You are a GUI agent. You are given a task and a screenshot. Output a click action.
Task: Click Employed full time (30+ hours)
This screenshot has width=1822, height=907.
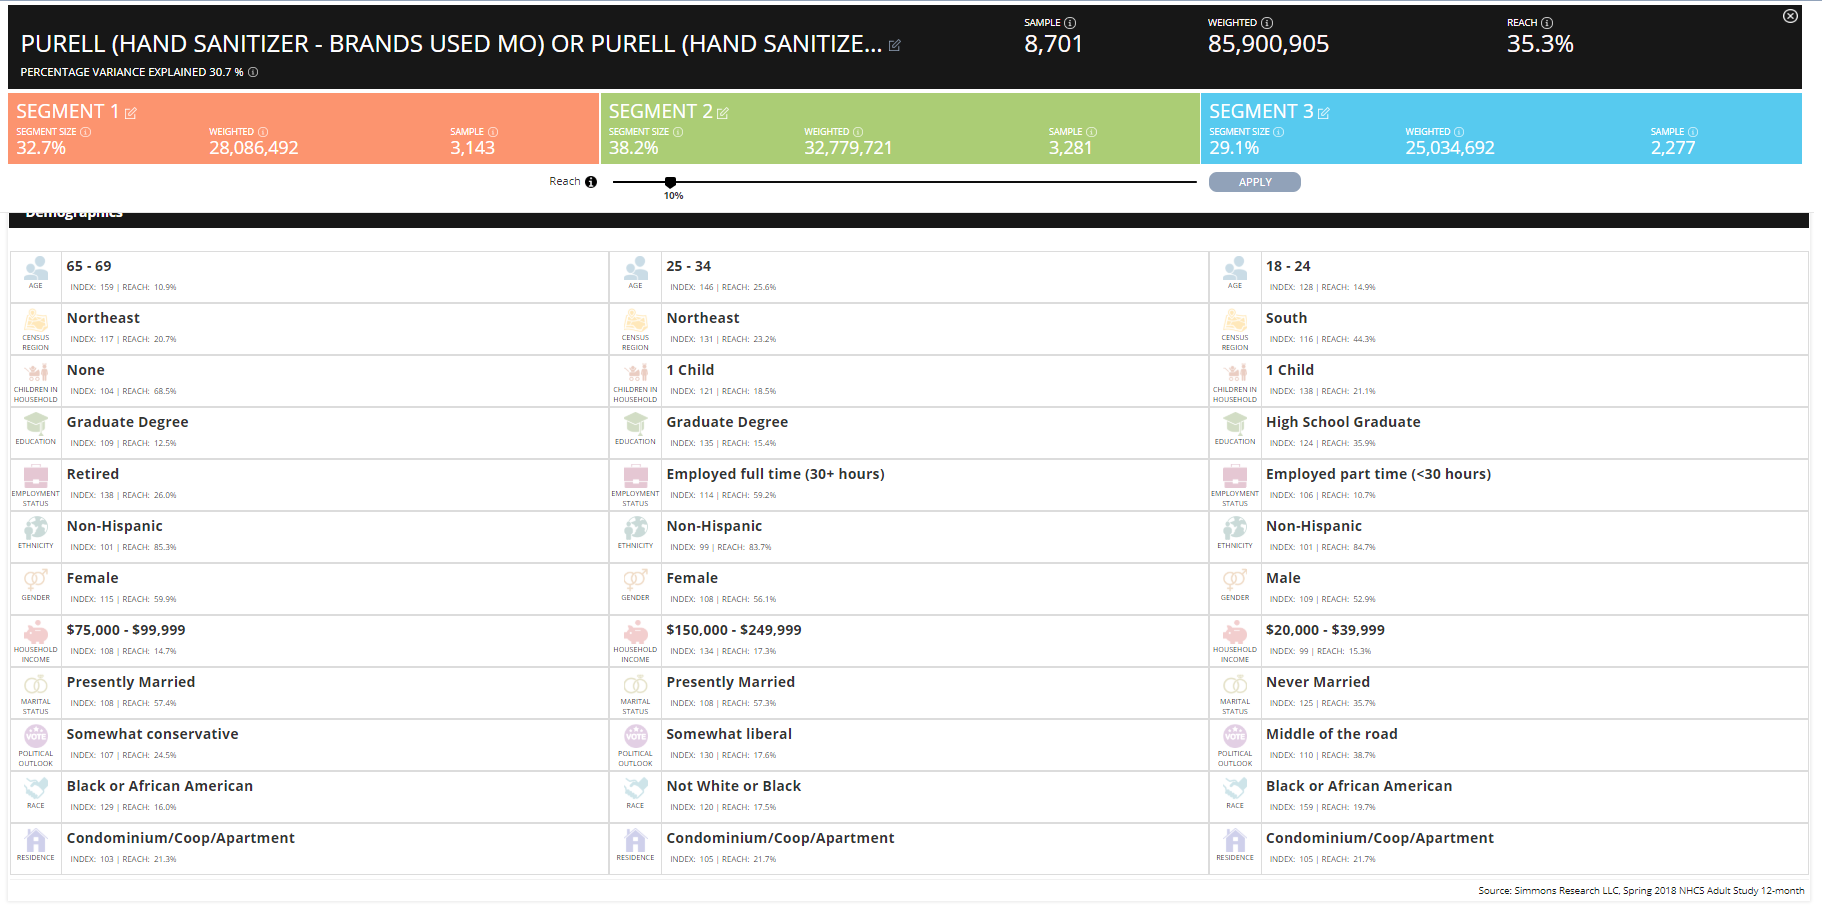pyautogui.click(x=775, y=474)
